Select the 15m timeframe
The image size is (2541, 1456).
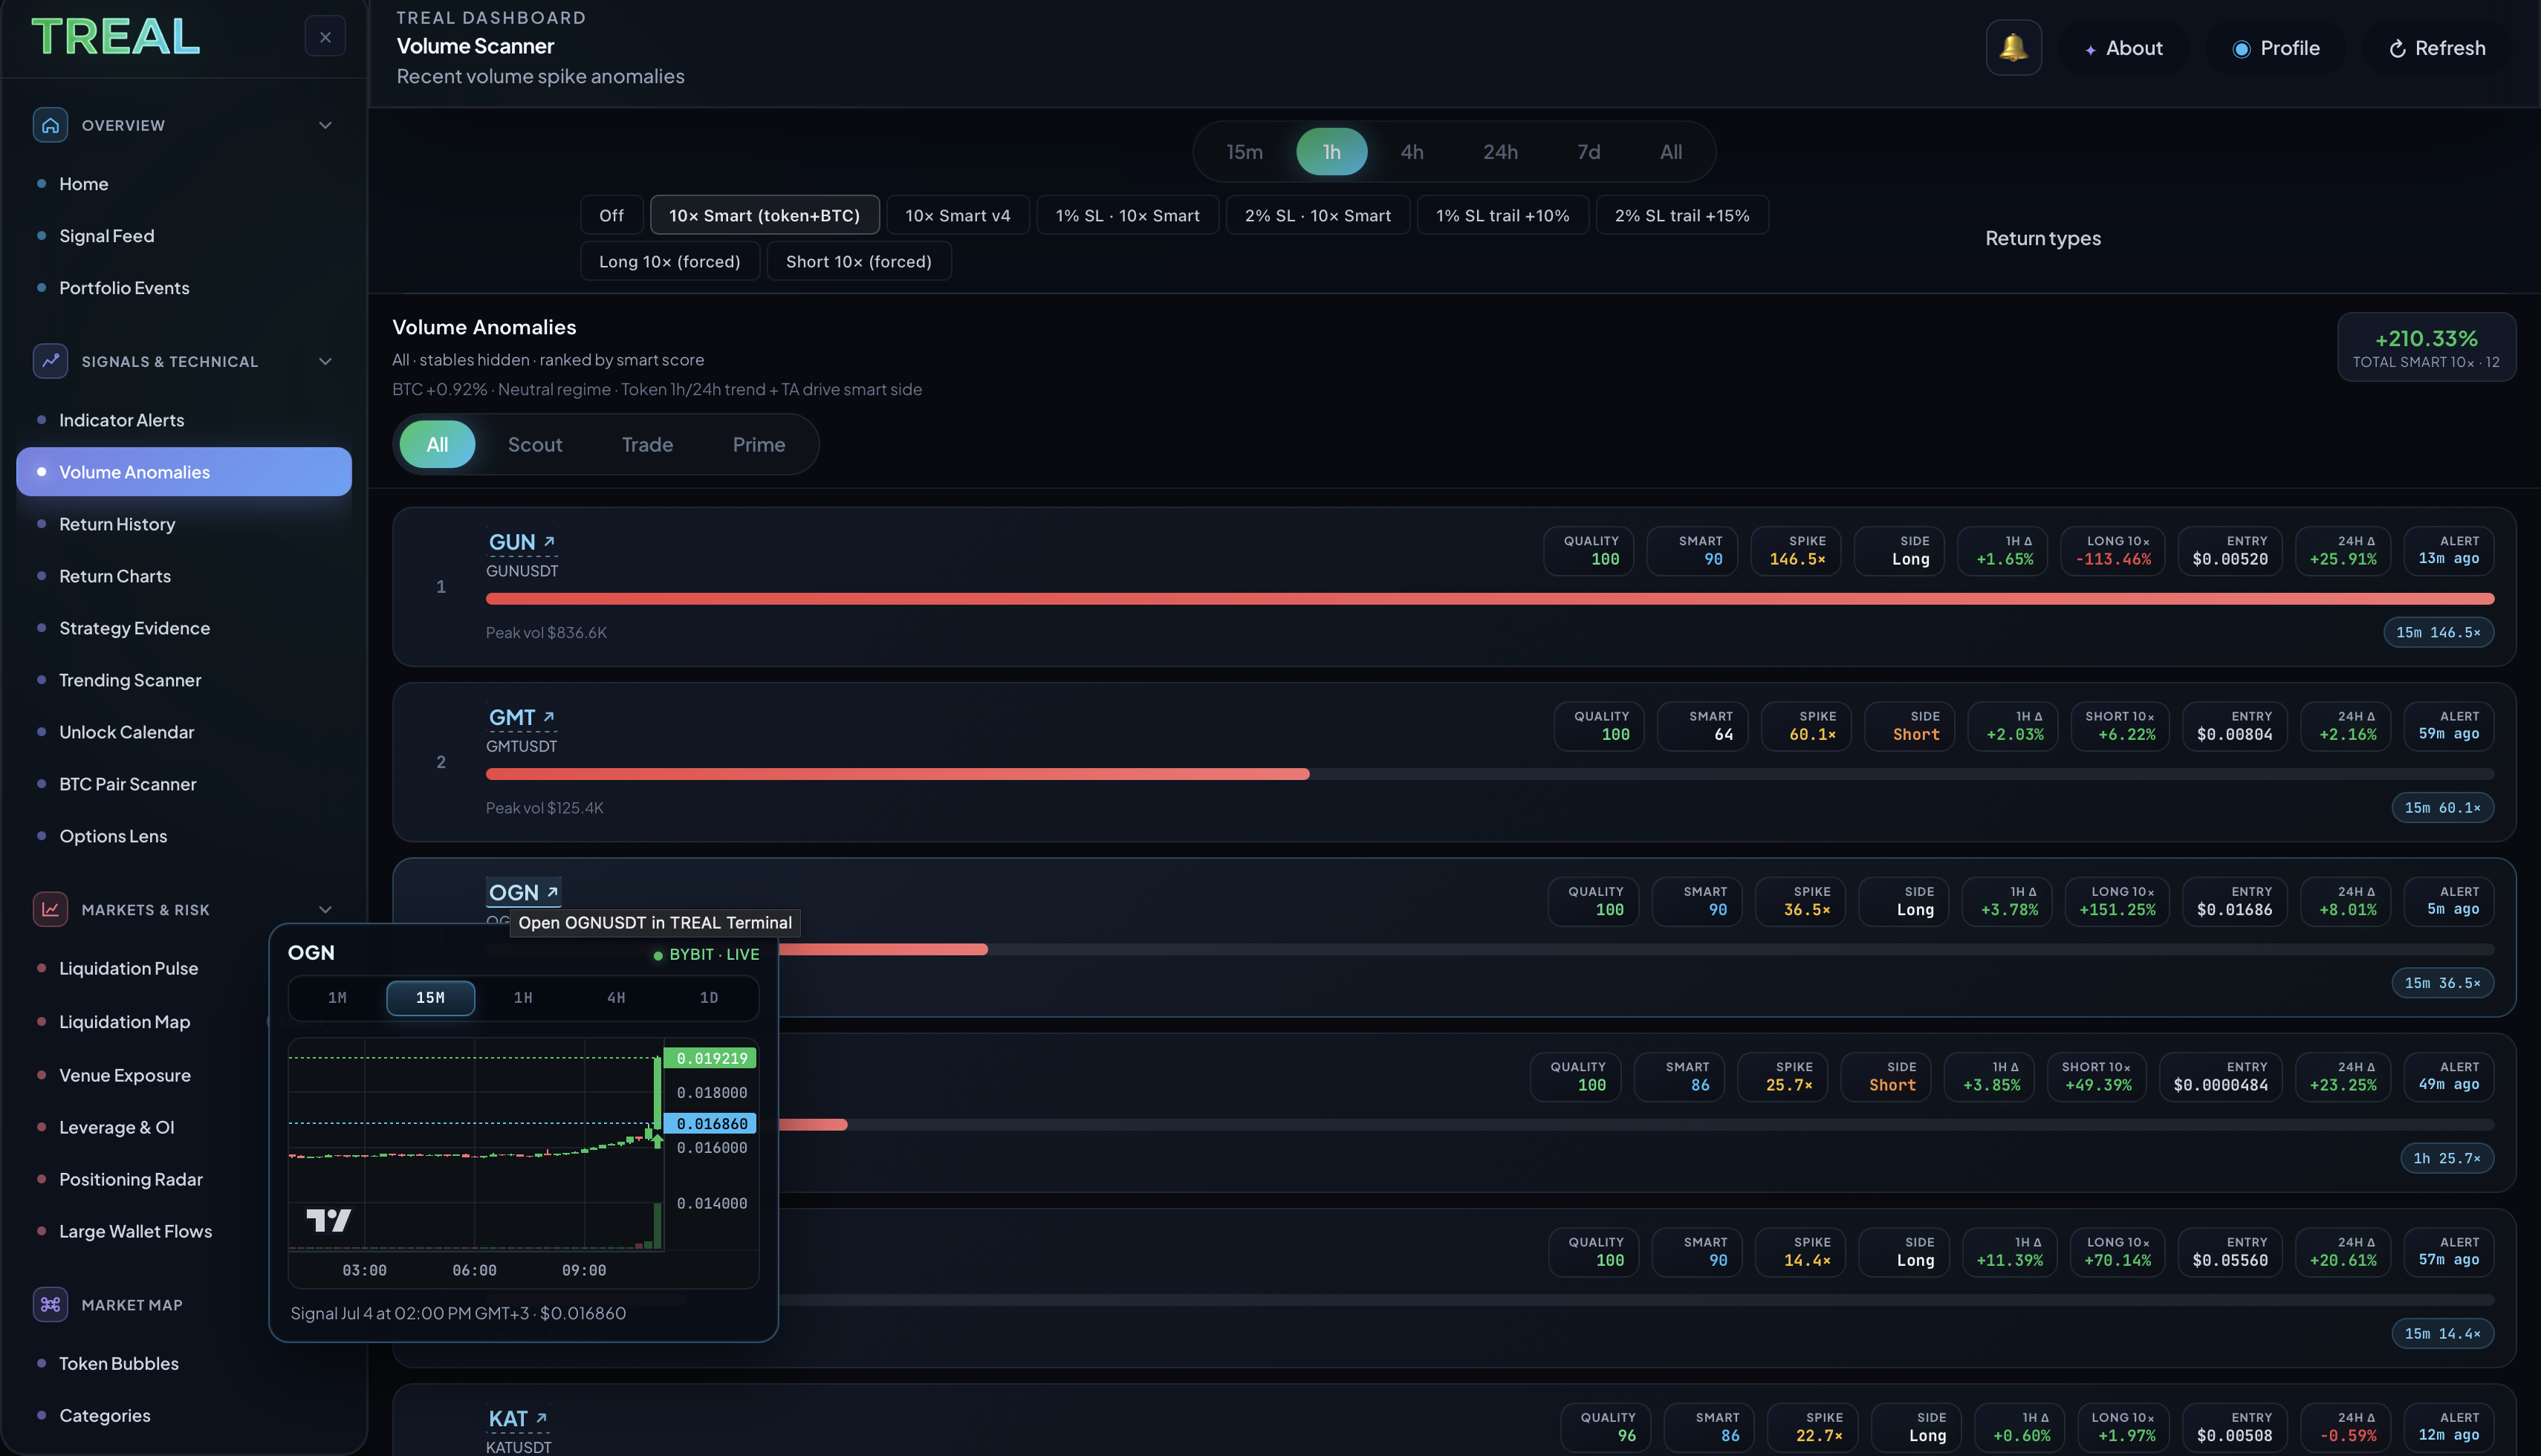[1244, 152]
